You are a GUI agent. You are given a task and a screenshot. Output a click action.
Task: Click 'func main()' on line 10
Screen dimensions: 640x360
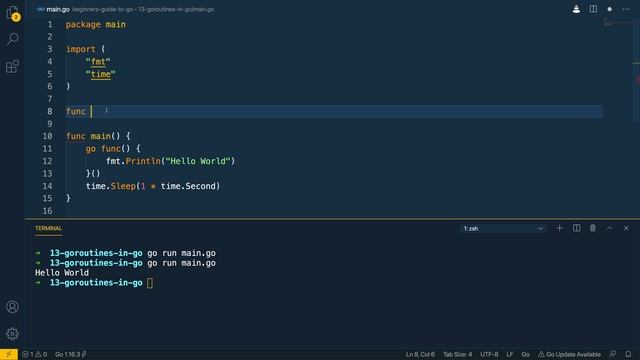pyautogui.click(x=93, y=136)
